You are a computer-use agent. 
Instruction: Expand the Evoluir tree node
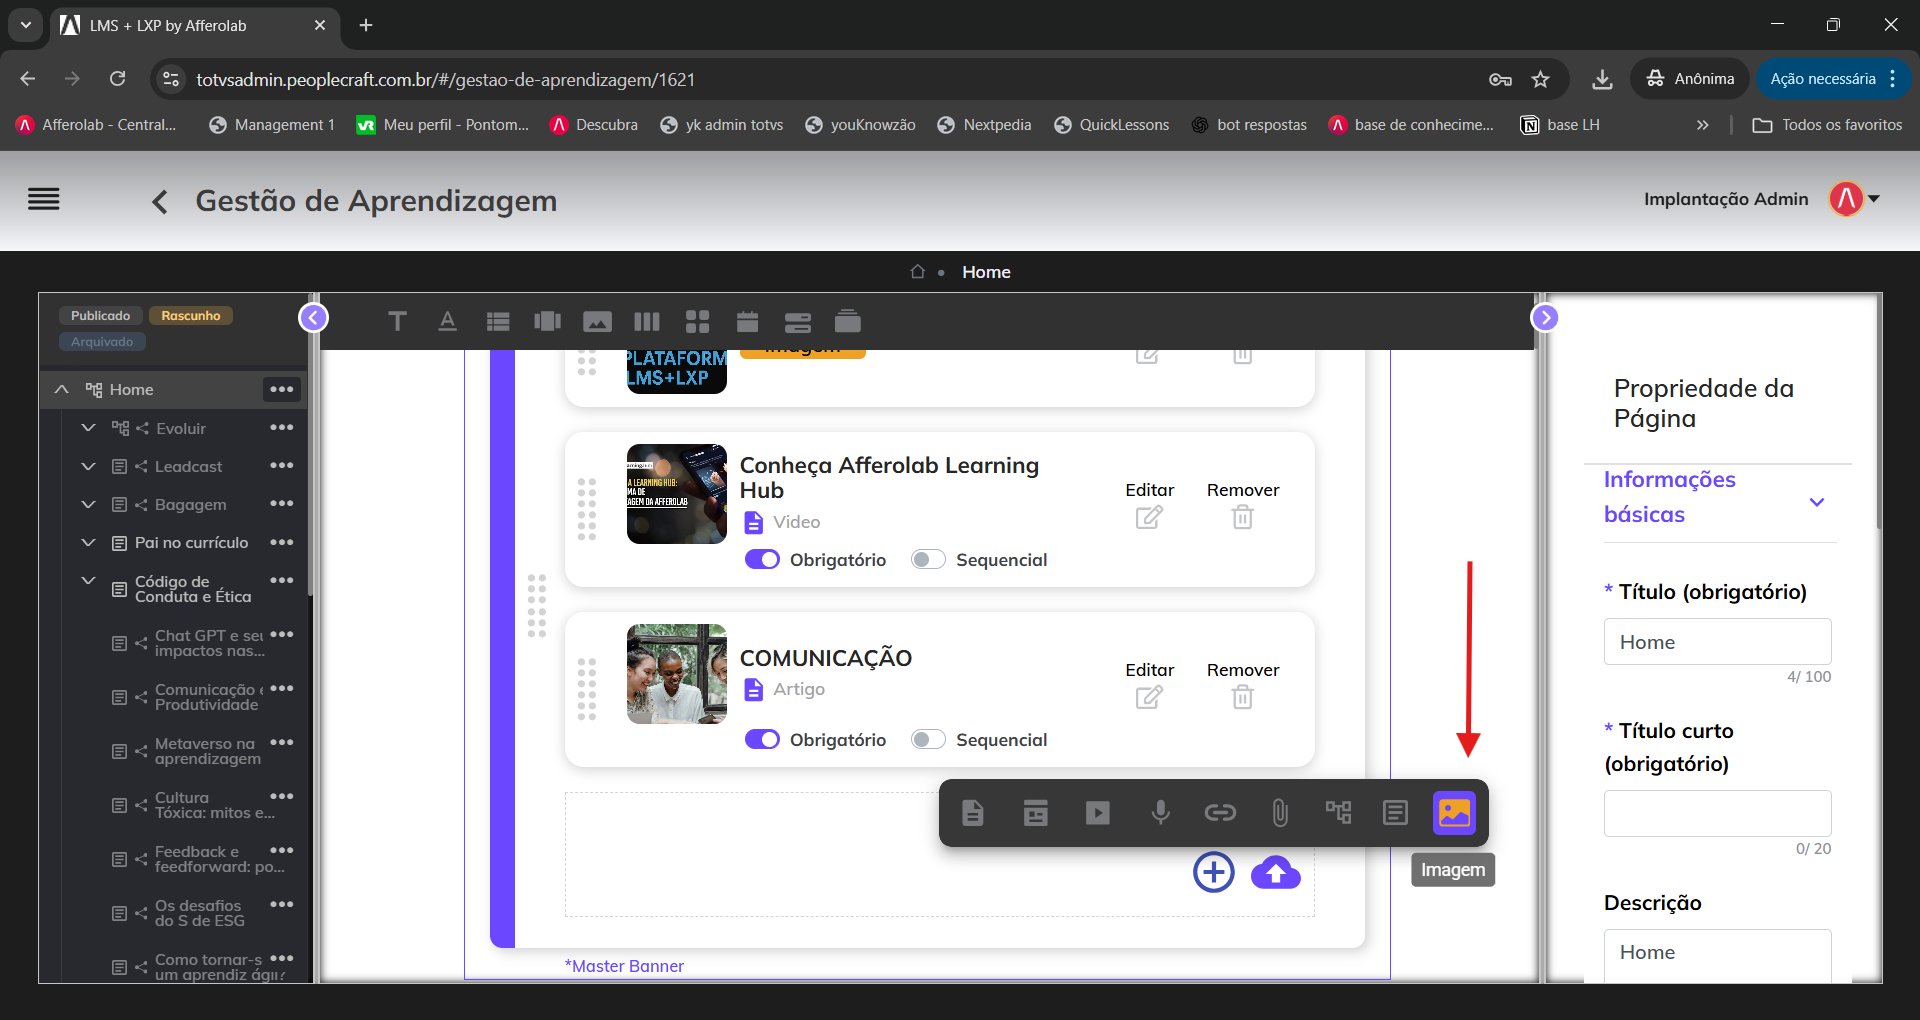88,427
